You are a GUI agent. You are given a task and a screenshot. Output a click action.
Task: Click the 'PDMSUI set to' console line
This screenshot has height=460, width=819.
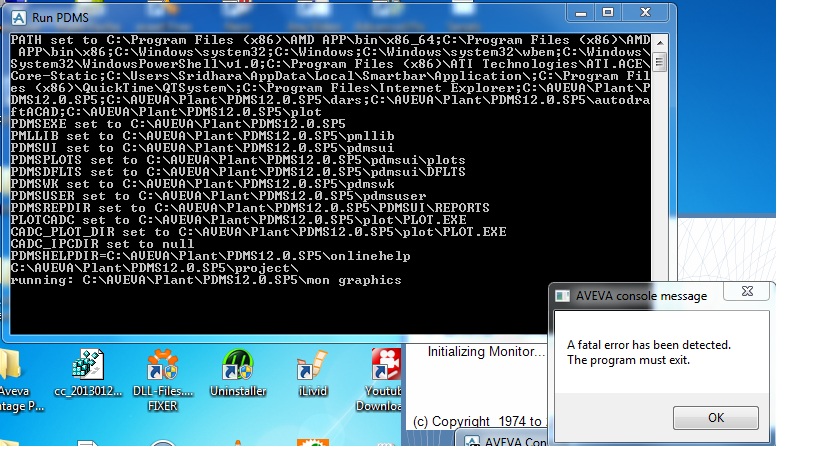202,148
